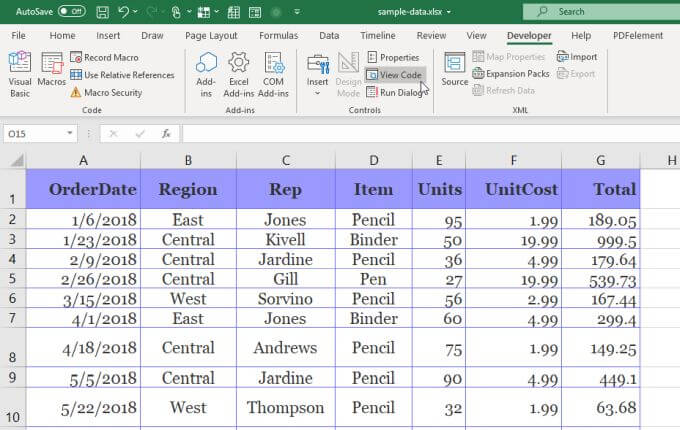Switch to the Home tab

point(62,36)
